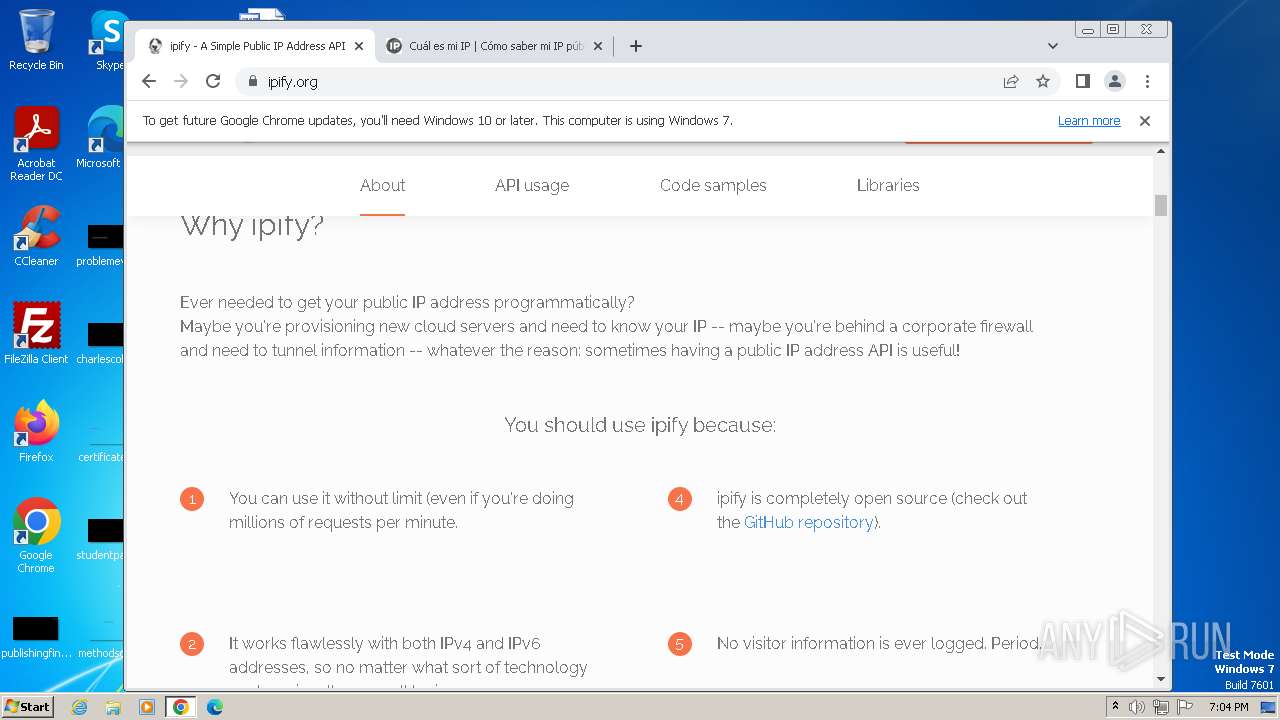This screenshot has width=1280, height=720.
Task: Launch Firefox from the desktop
Action: pyautogui.click(x=36, y=432)
